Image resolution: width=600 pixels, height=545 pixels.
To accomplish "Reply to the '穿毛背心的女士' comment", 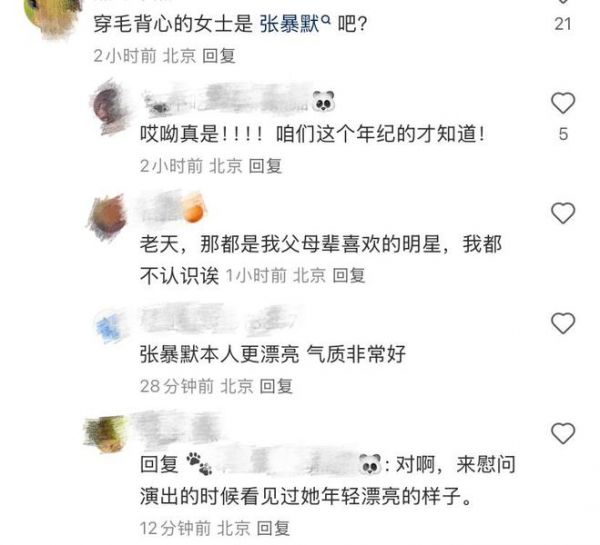I will [x=218, y=56].
